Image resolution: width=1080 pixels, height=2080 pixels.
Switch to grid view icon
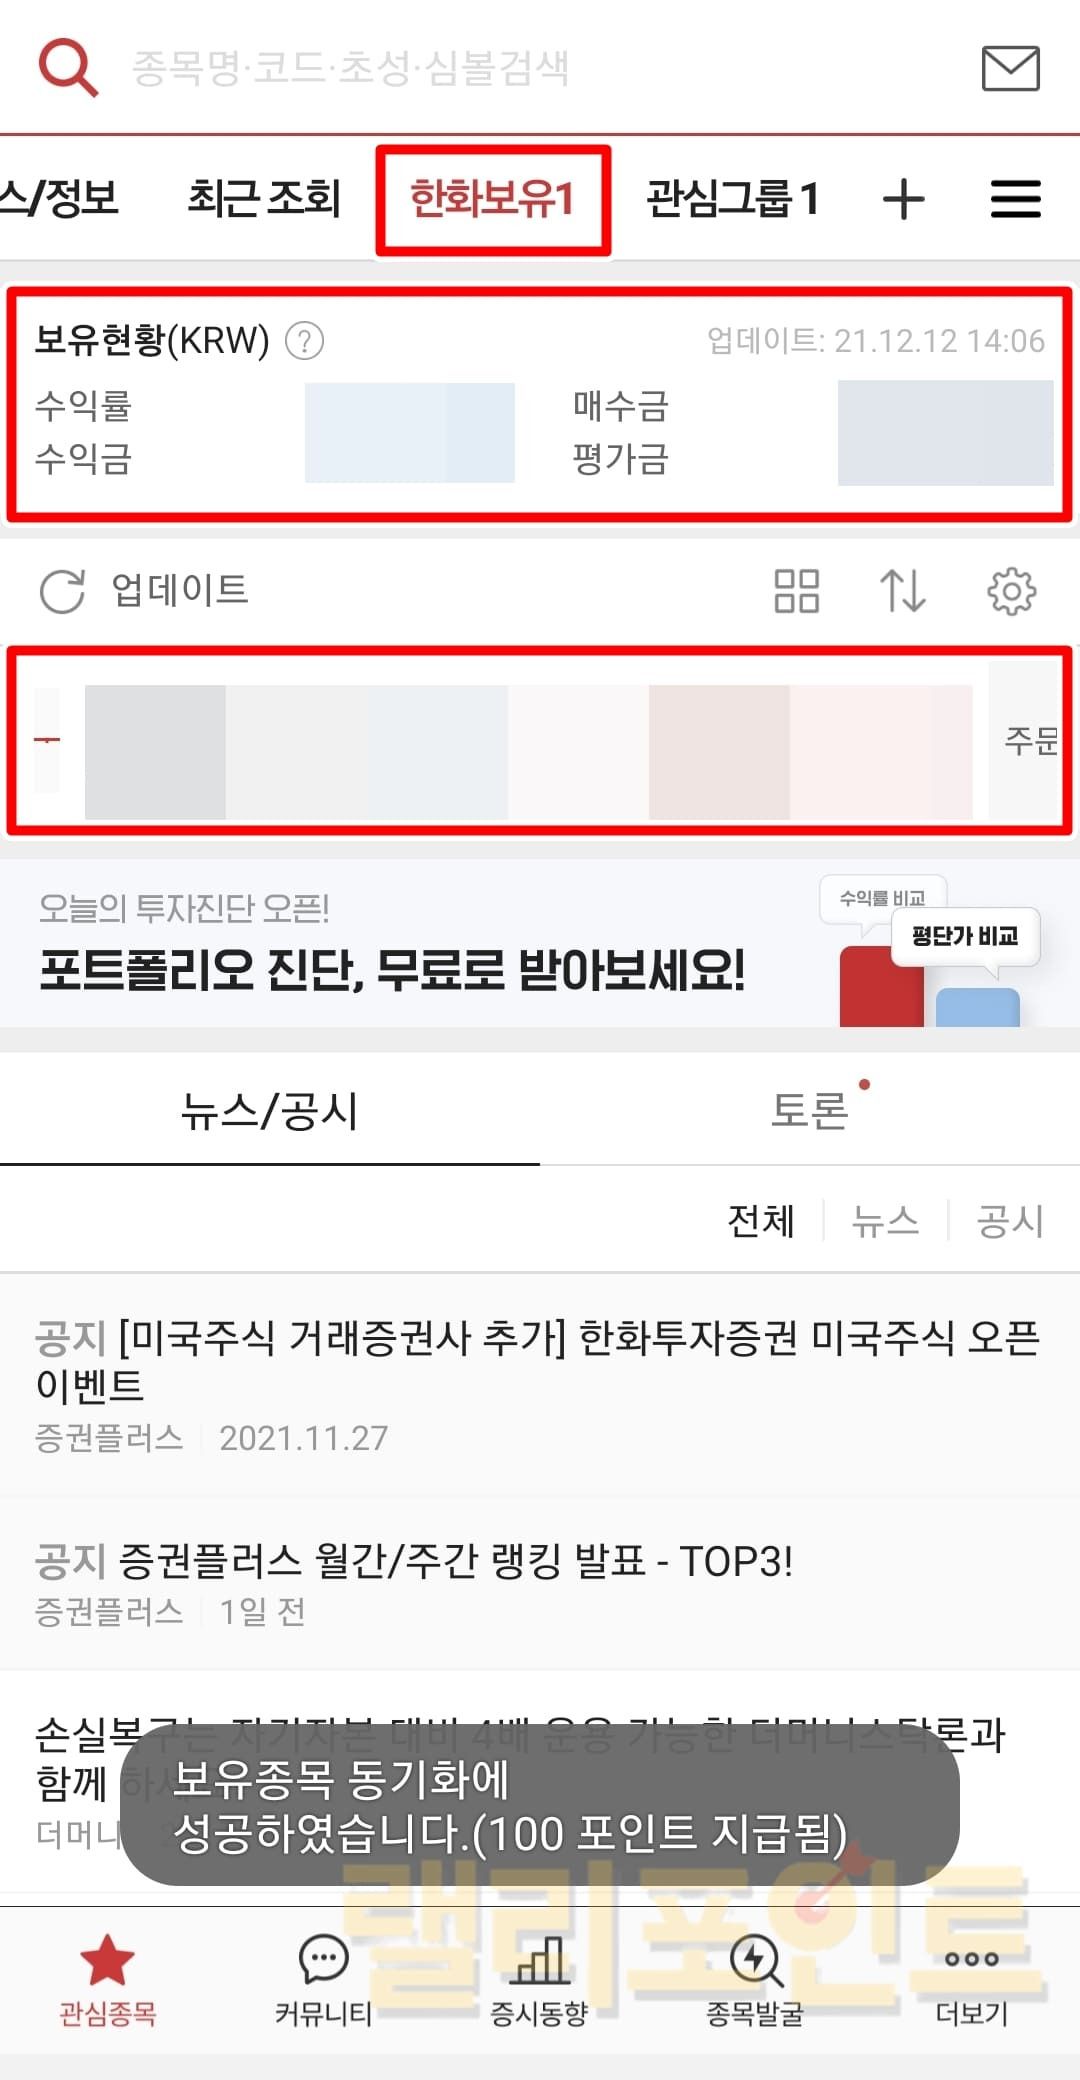point(797,591)
